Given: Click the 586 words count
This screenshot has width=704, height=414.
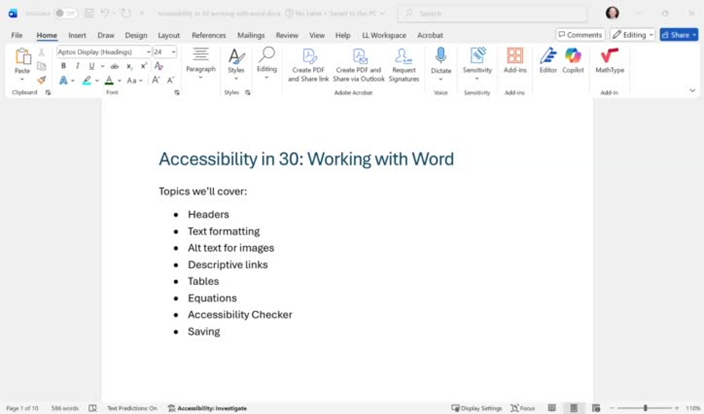Looking at the screenshot, I should 65,408.
